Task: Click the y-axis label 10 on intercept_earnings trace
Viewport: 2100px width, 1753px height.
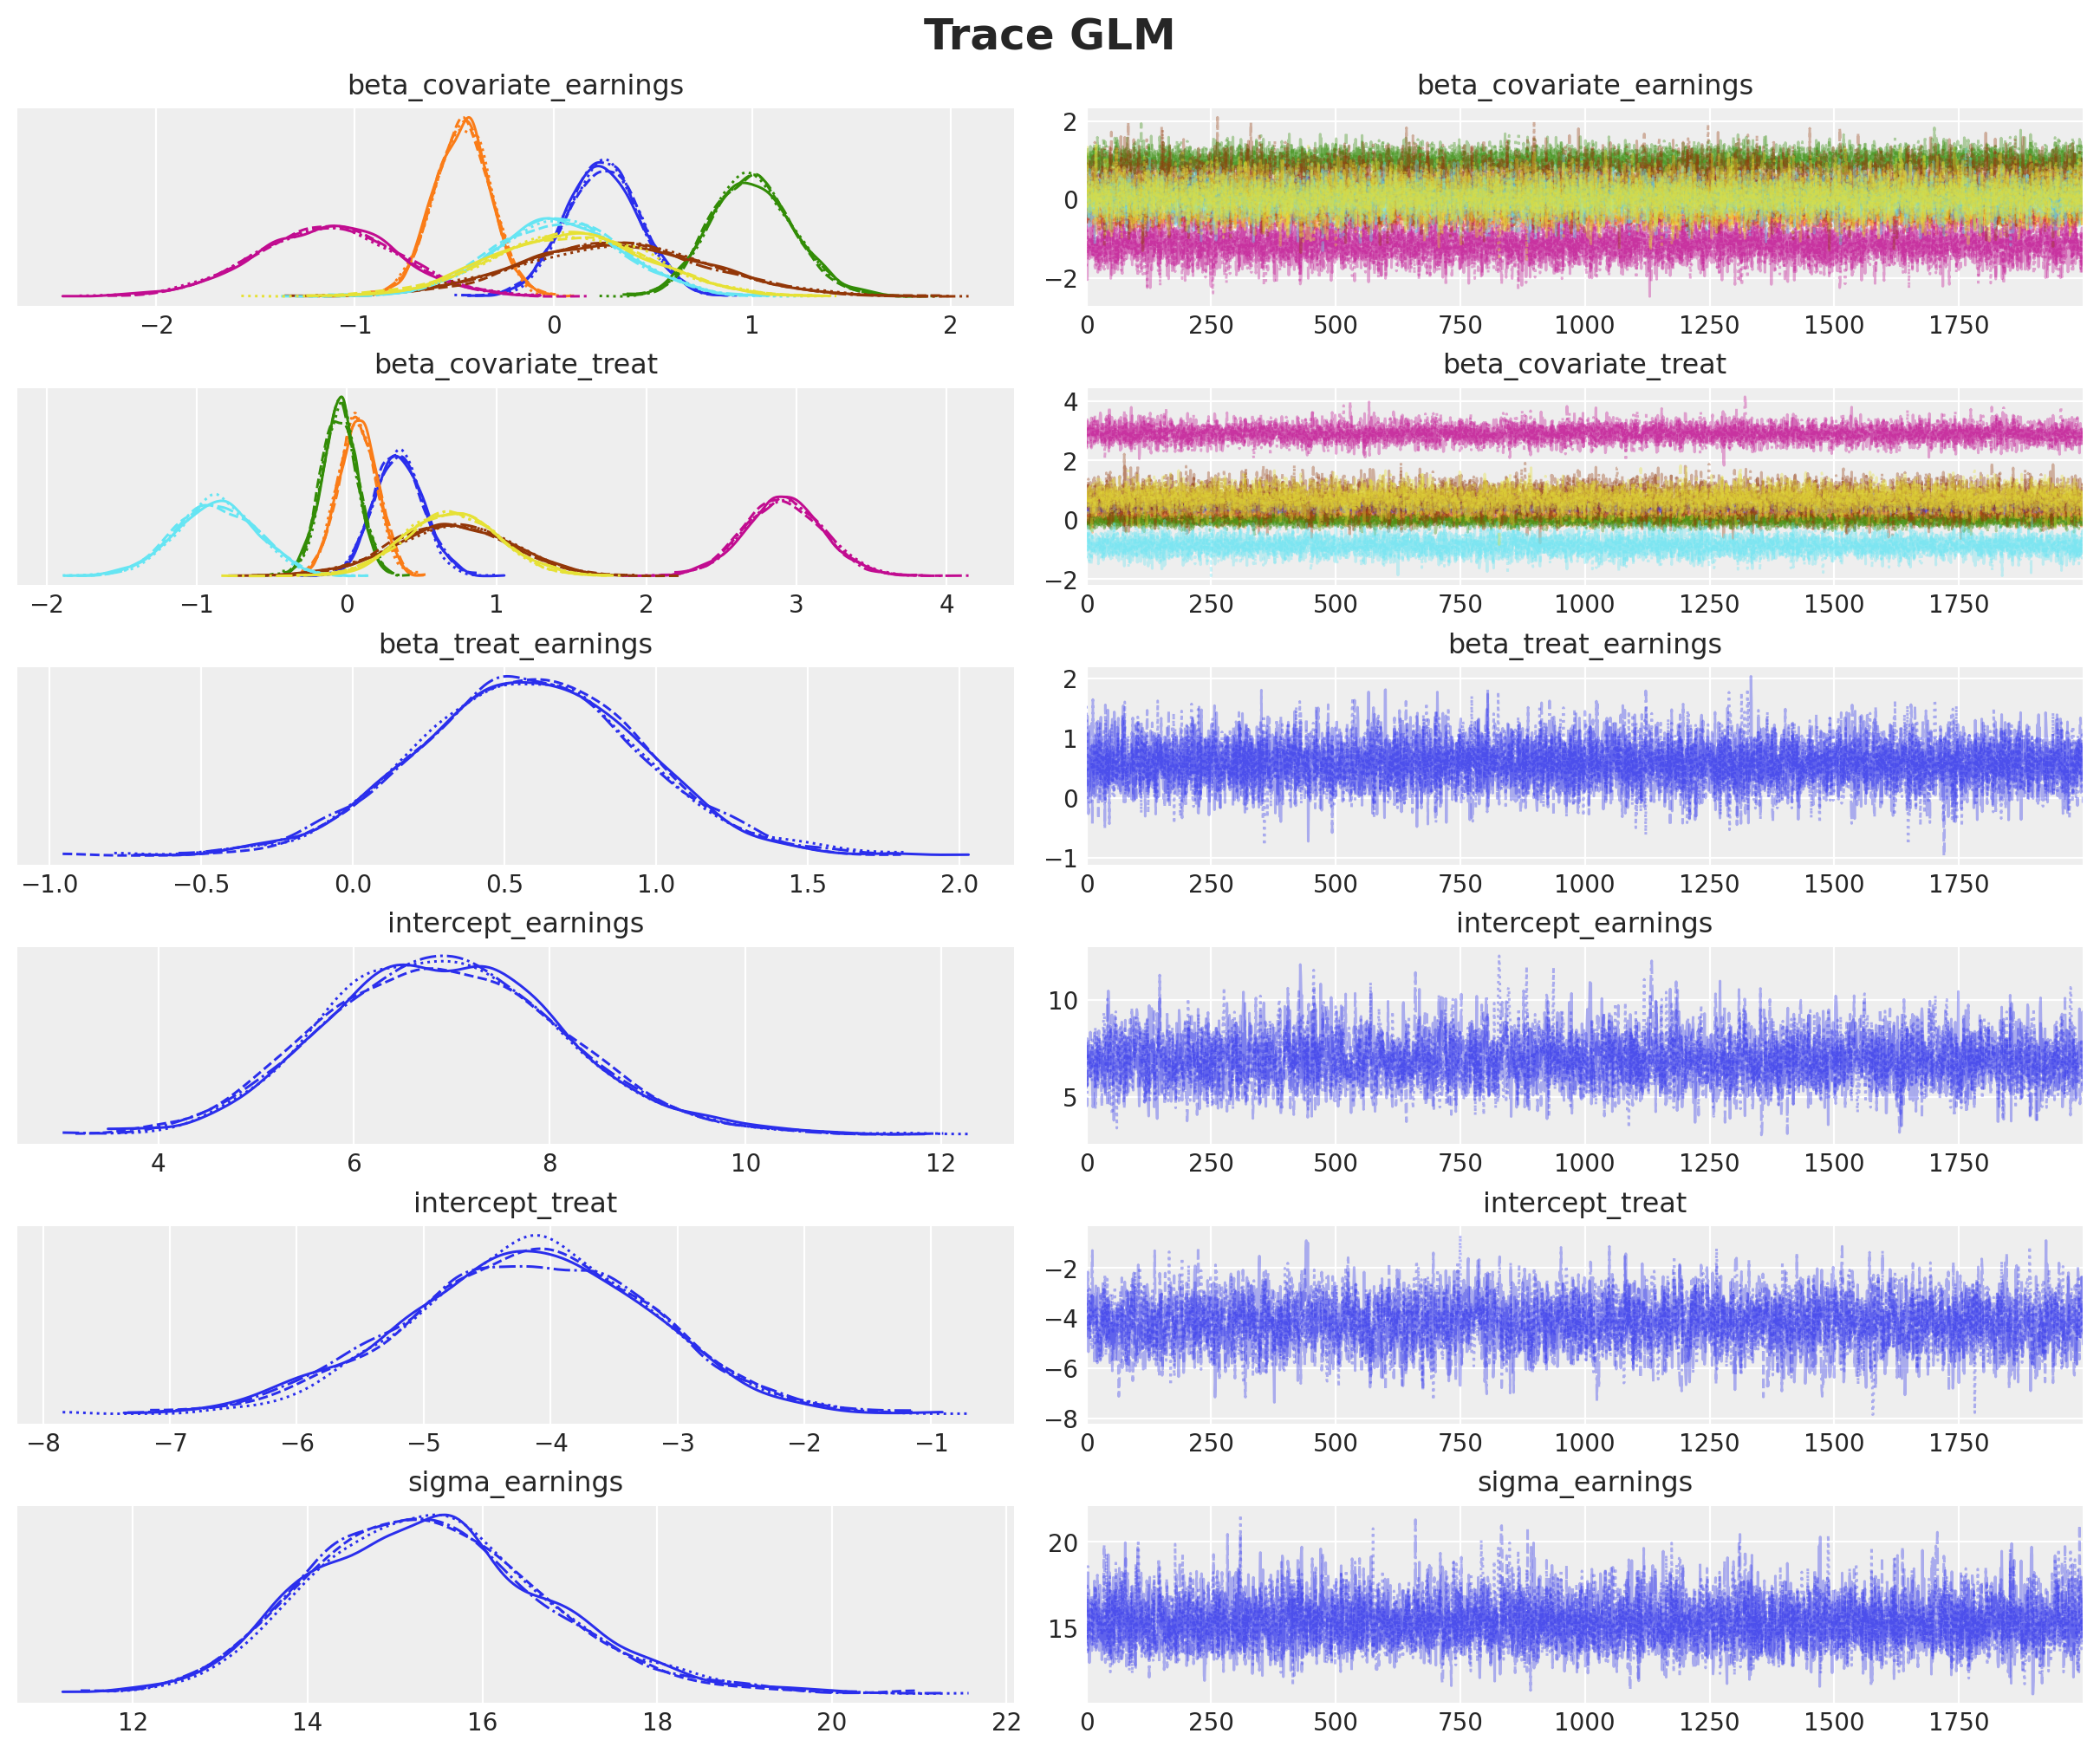Action: (x=1063, y=1001)
